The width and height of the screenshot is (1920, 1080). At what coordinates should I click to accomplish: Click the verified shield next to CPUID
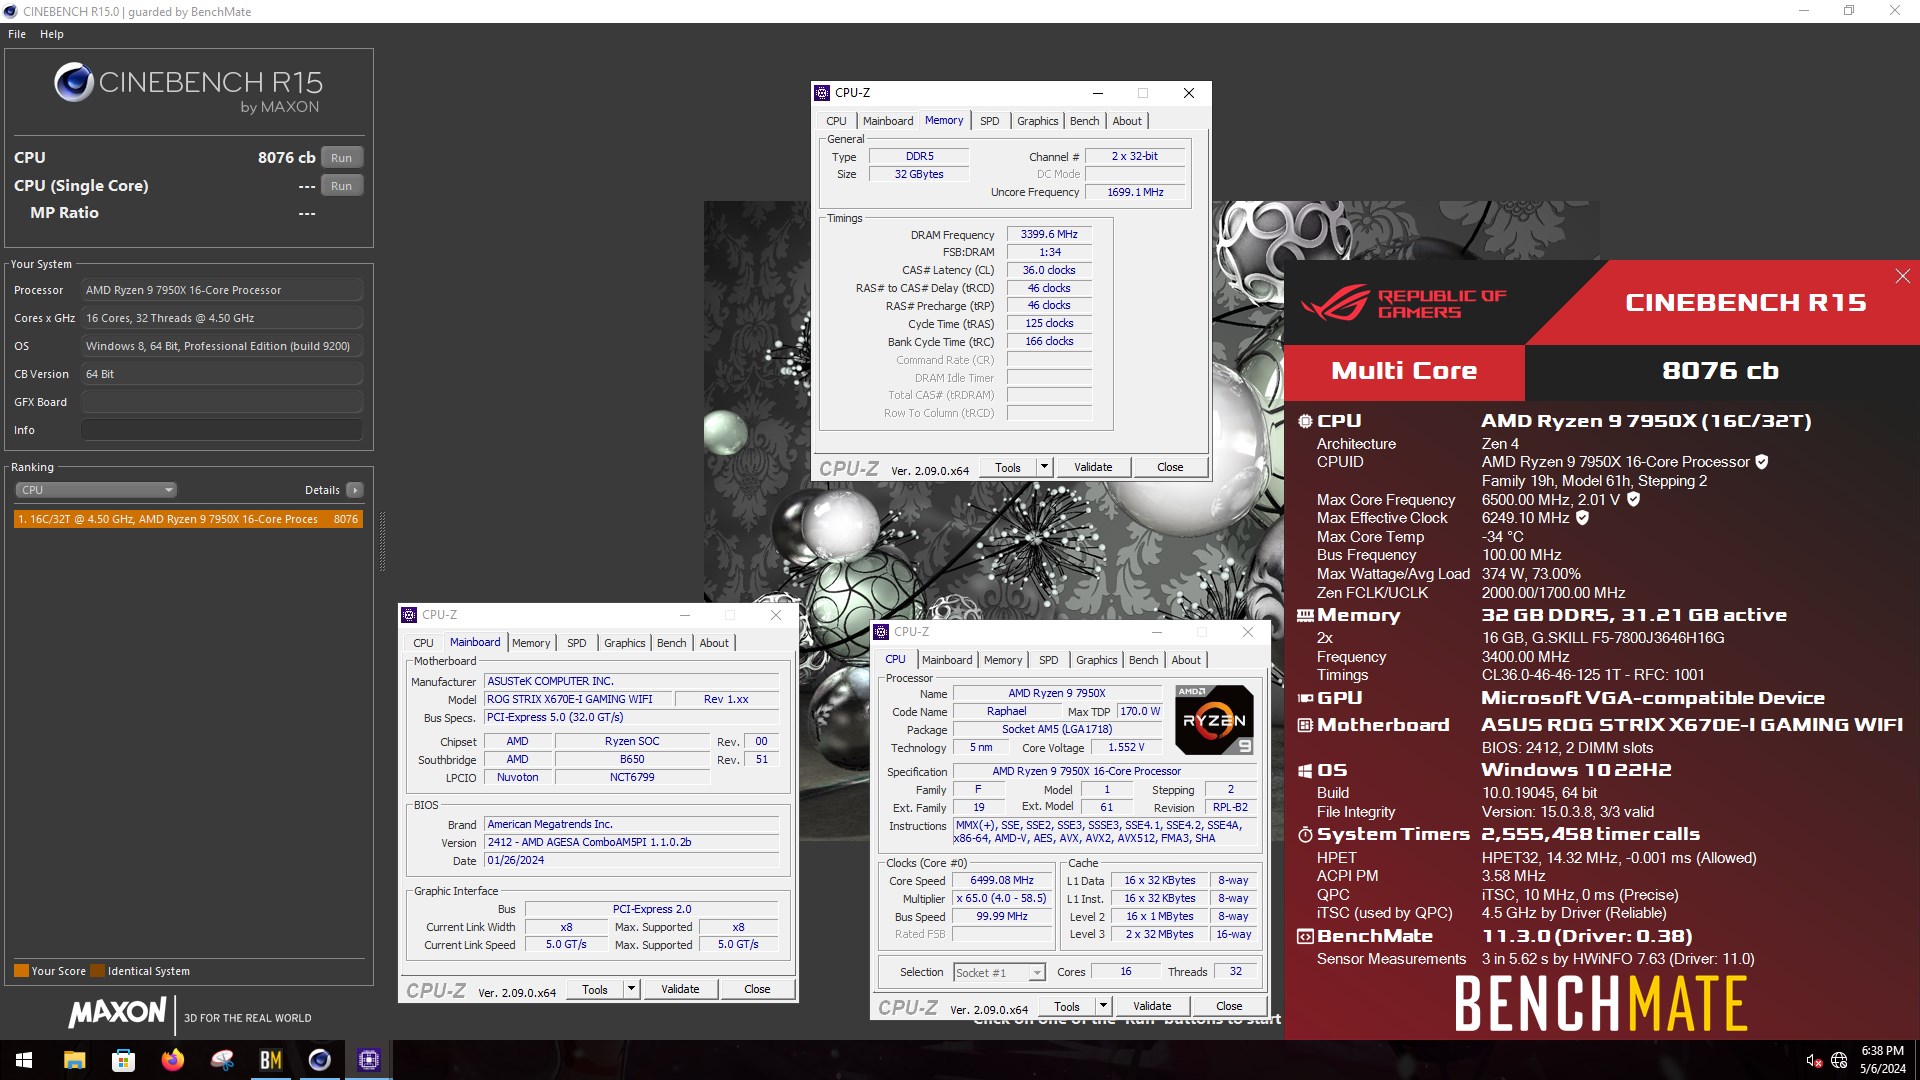(x=1762, y=462)
